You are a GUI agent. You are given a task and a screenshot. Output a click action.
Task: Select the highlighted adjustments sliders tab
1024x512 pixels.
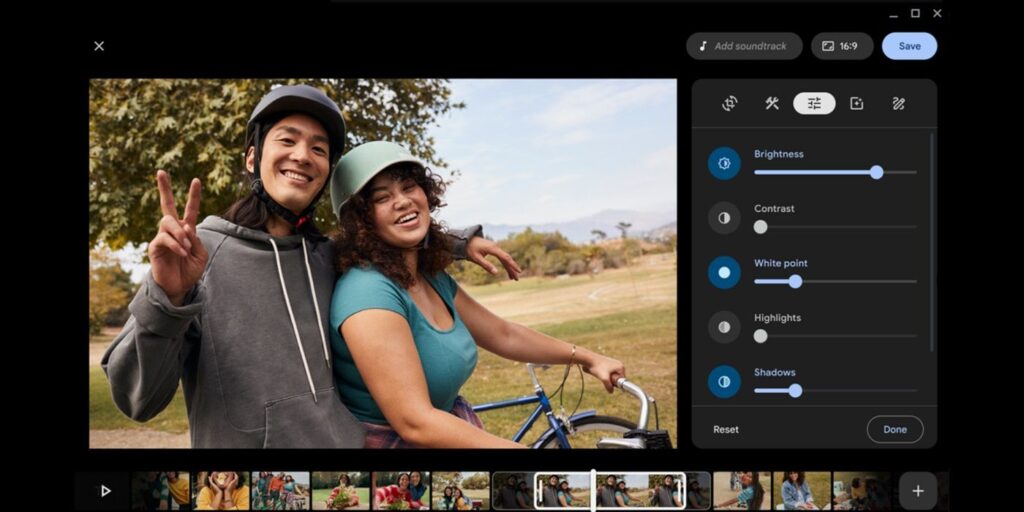click(x=814, y=103)
